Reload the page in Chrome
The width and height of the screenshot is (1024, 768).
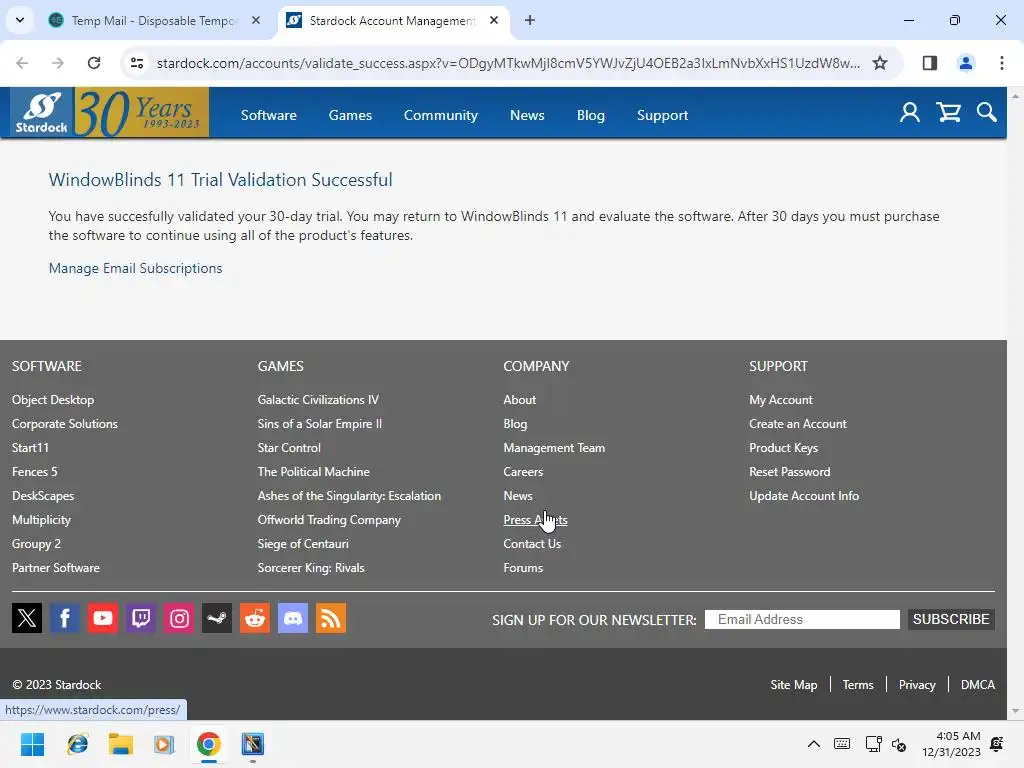coord(94,63)
